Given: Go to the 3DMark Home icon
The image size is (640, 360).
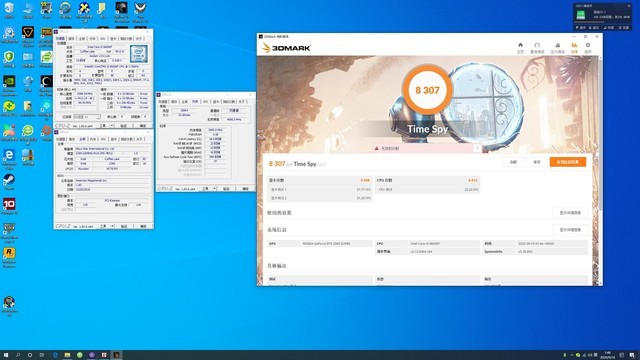Looking at the screenshot, I should tap(520, 48).
